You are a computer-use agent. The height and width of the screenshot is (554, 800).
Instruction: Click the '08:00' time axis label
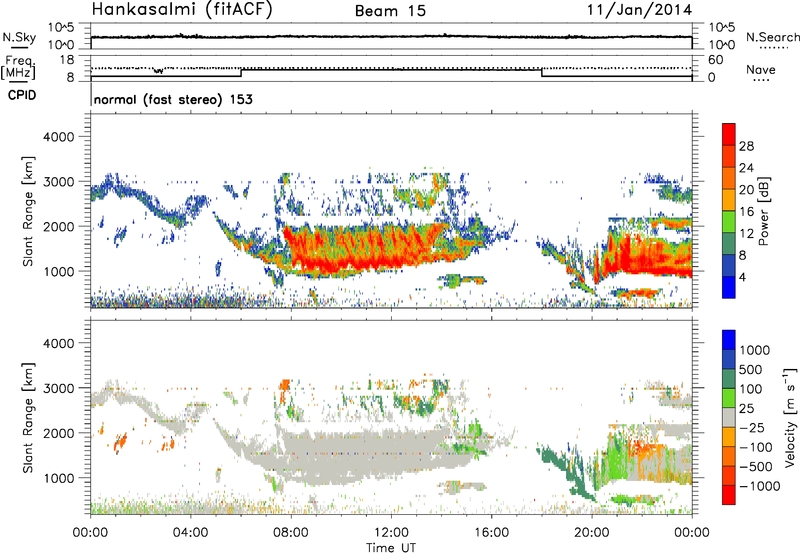291,533
